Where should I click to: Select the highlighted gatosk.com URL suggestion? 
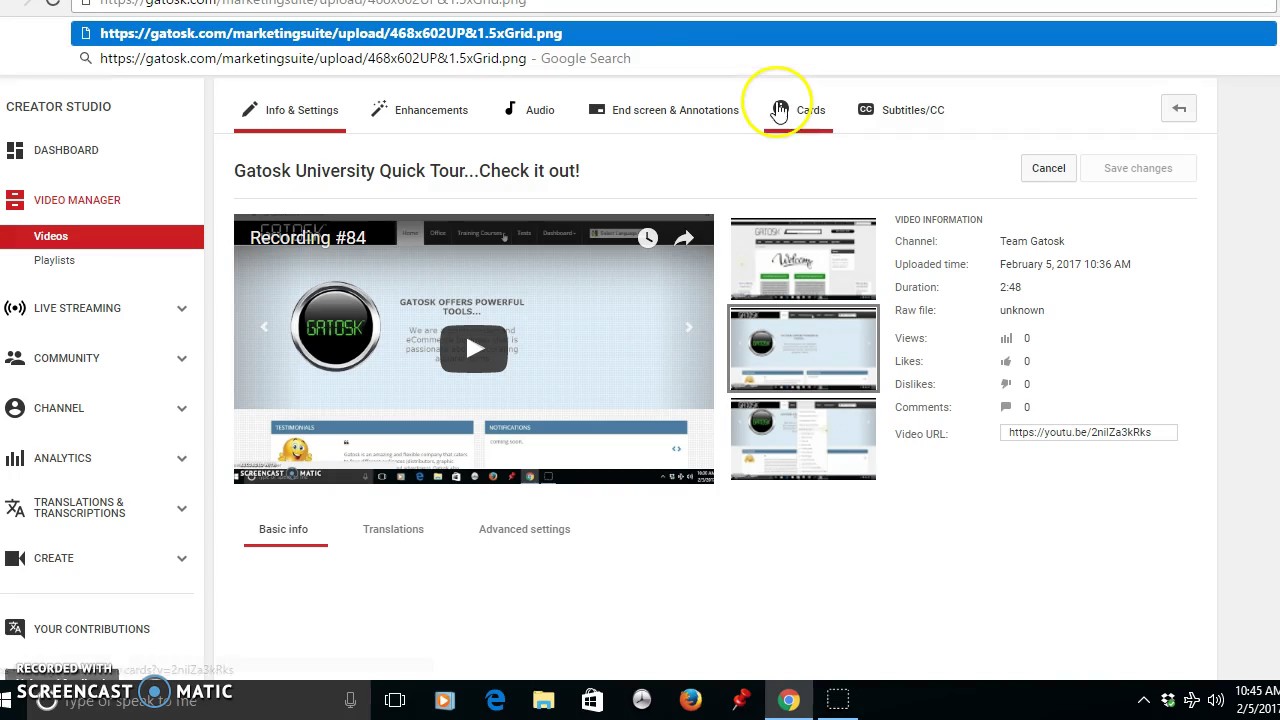click(x=674, y=33)
